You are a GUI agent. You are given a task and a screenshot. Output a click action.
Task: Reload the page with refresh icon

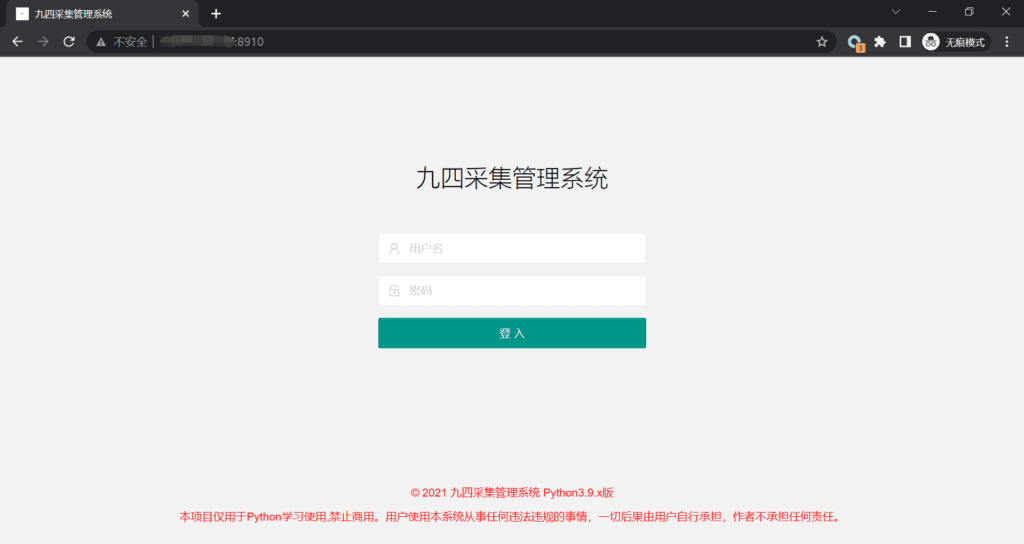point(69,42)
